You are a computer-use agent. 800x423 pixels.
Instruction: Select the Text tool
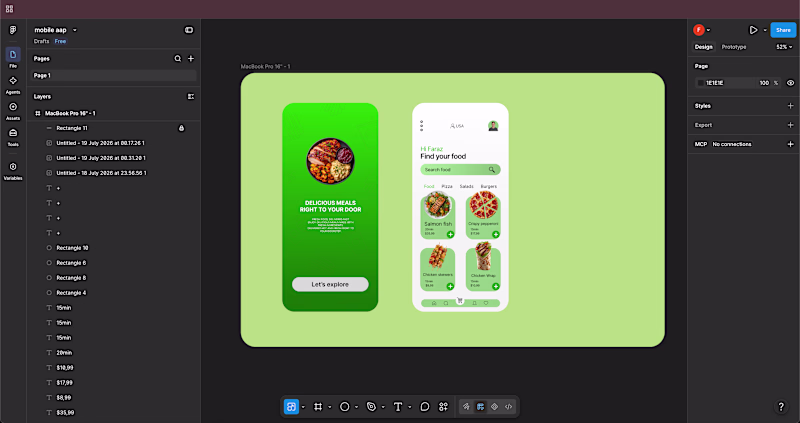pos(397,407)
